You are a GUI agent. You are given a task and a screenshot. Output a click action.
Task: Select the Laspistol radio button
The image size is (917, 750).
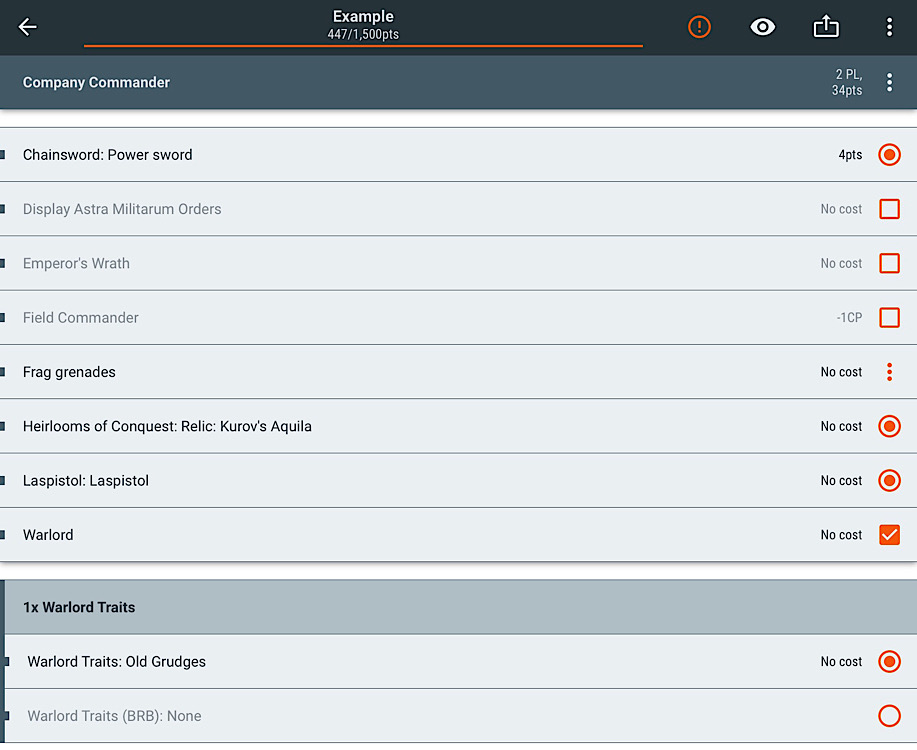coord(889,481)
